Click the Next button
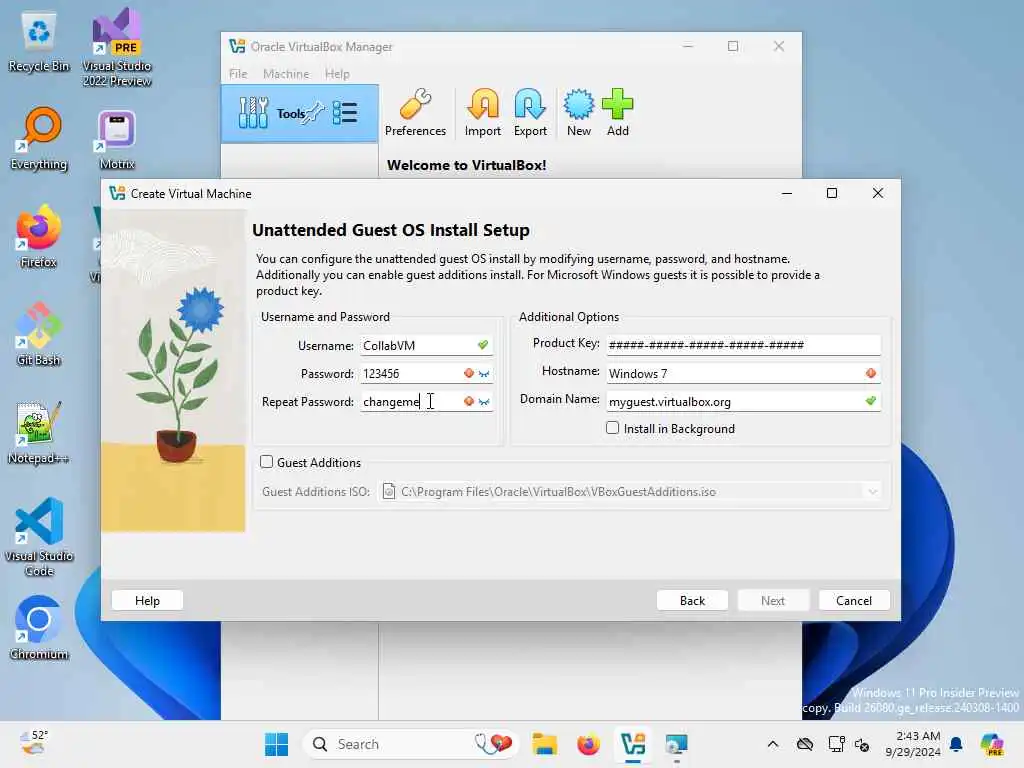 click(773, 601)
